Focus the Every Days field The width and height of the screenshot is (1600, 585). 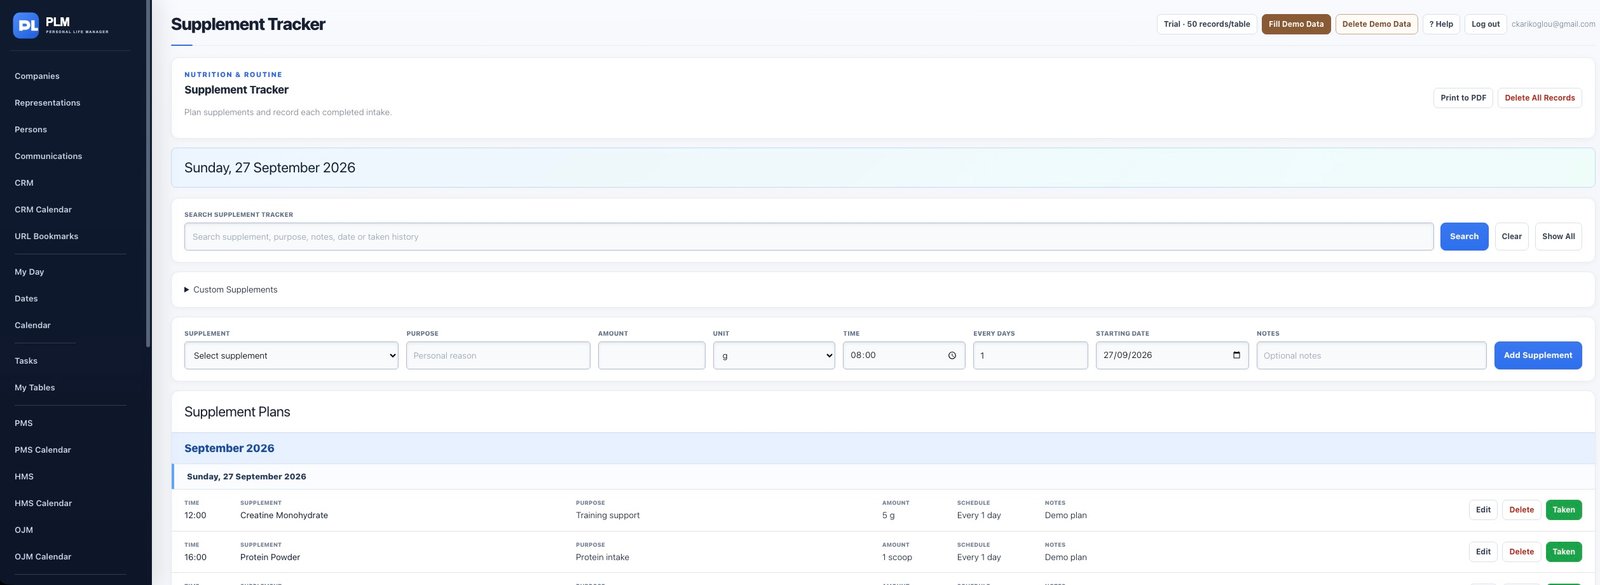pyautogui.click(x=1030, y=356)
